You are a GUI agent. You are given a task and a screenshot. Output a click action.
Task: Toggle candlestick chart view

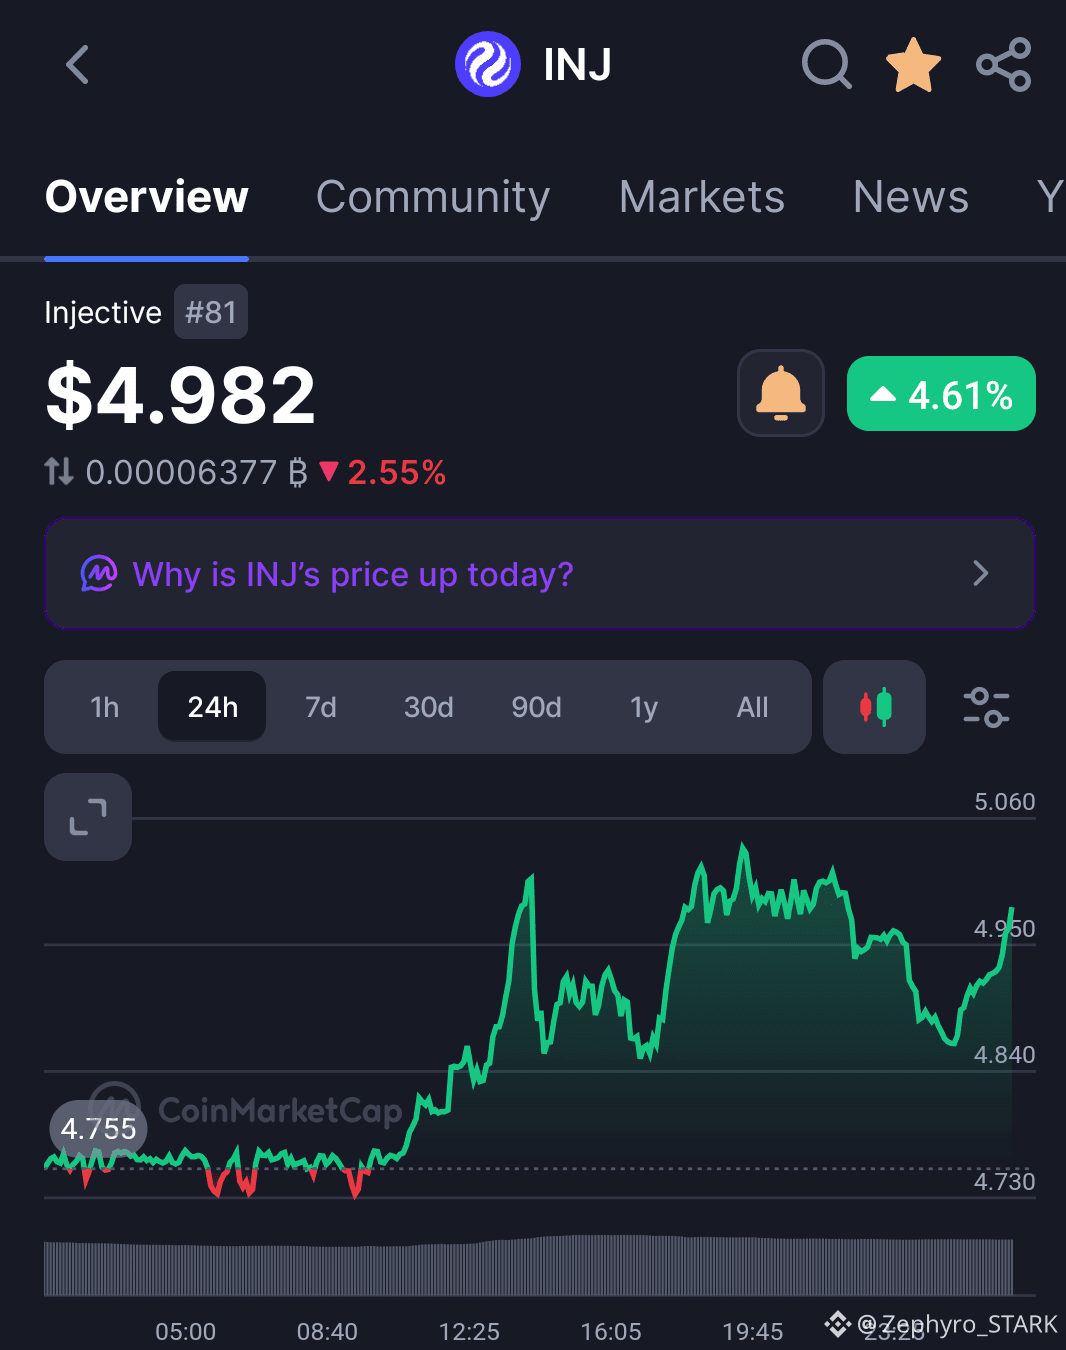(875, 707)
